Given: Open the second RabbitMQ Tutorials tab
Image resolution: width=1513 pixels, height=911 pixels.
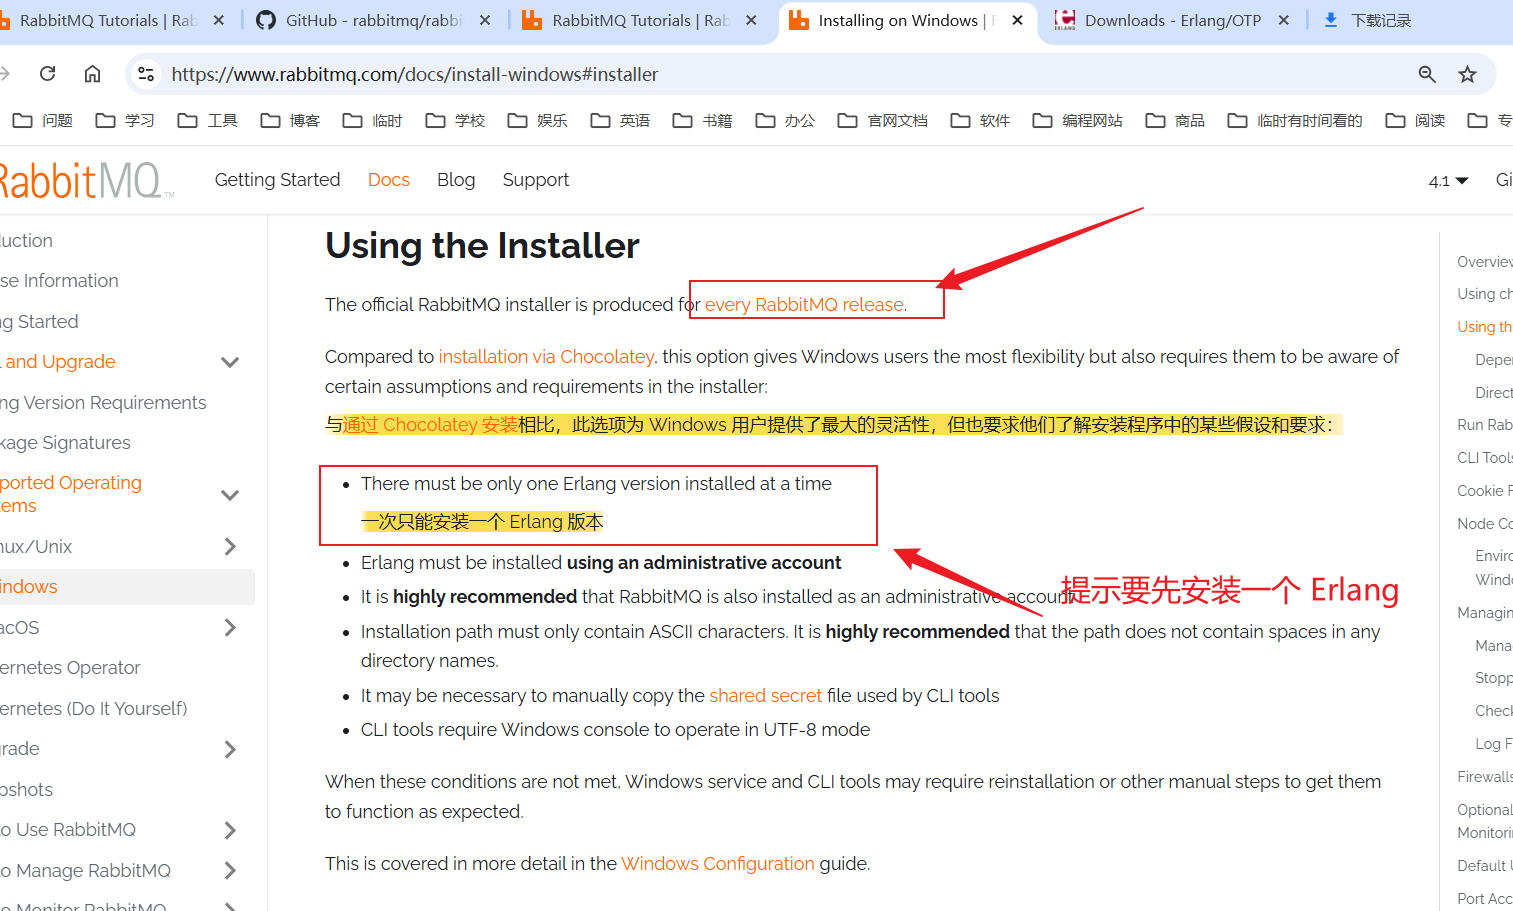Looking at the screenshot, I should pos(640,20).
